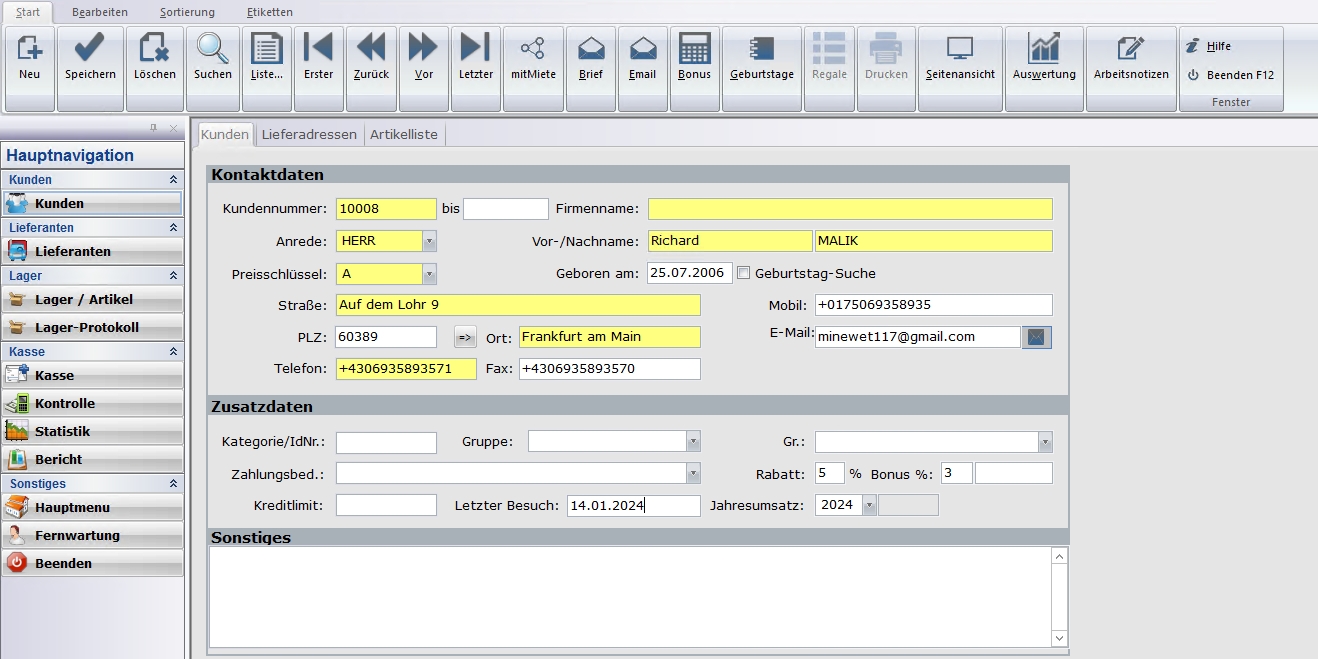Open the Bonus calculator icon

coord(694,49)
